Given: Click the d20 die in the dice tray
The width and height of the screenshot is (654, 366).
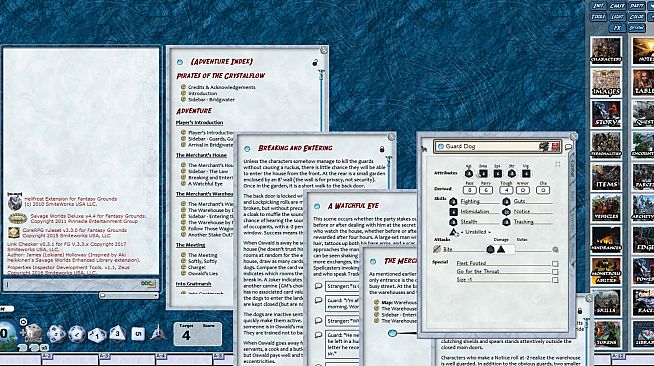Looking at the screenshot, I should 56,334.
